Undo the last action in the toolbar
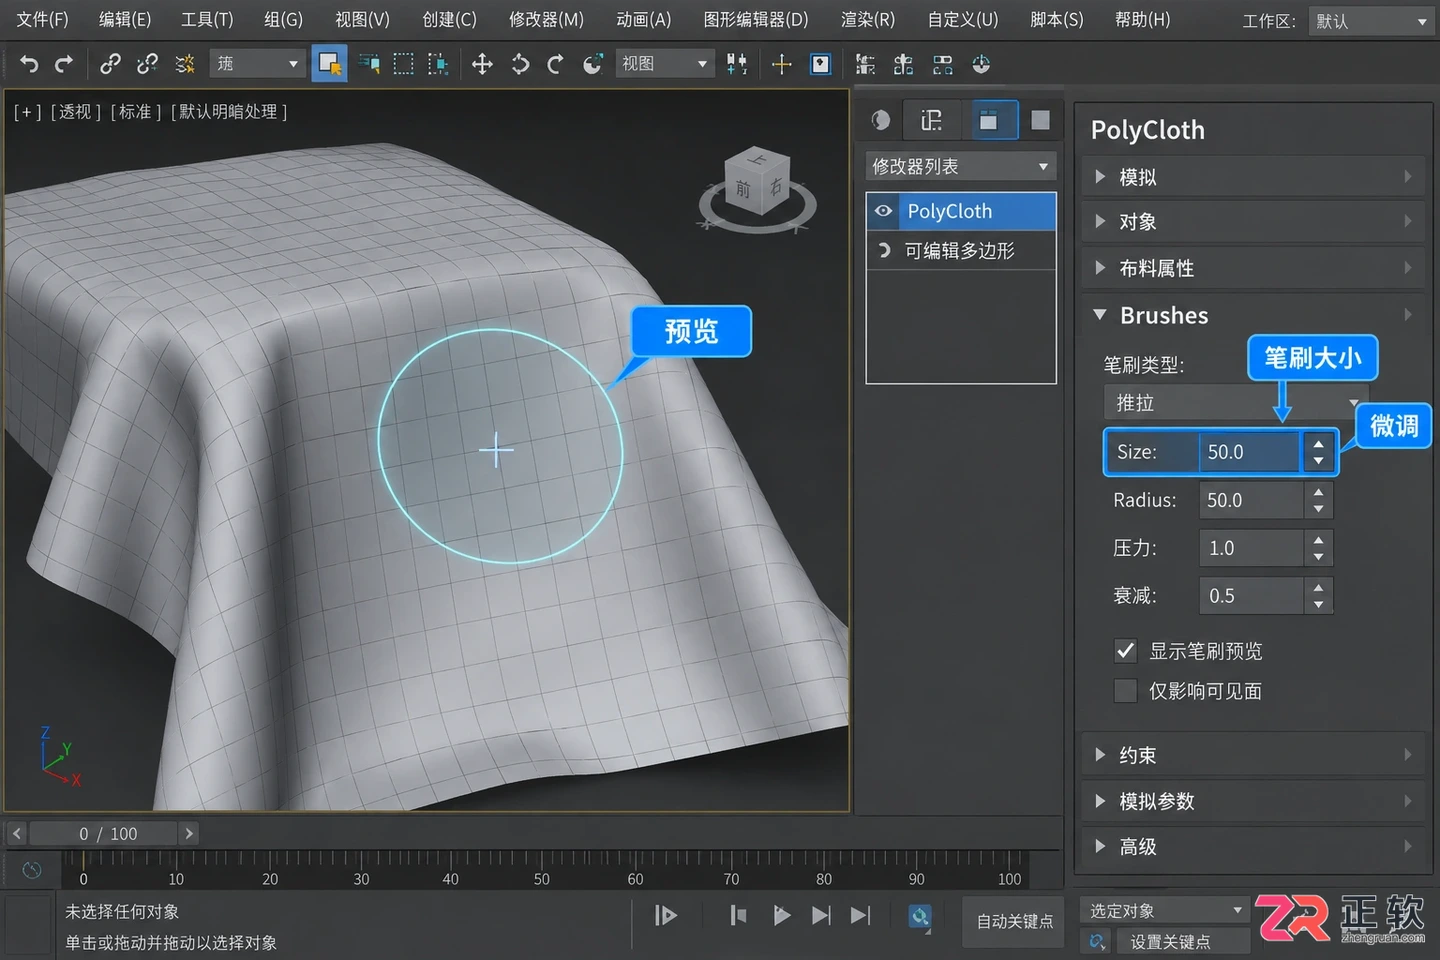This screenshot has height=960, width=1440. [29, 64]
